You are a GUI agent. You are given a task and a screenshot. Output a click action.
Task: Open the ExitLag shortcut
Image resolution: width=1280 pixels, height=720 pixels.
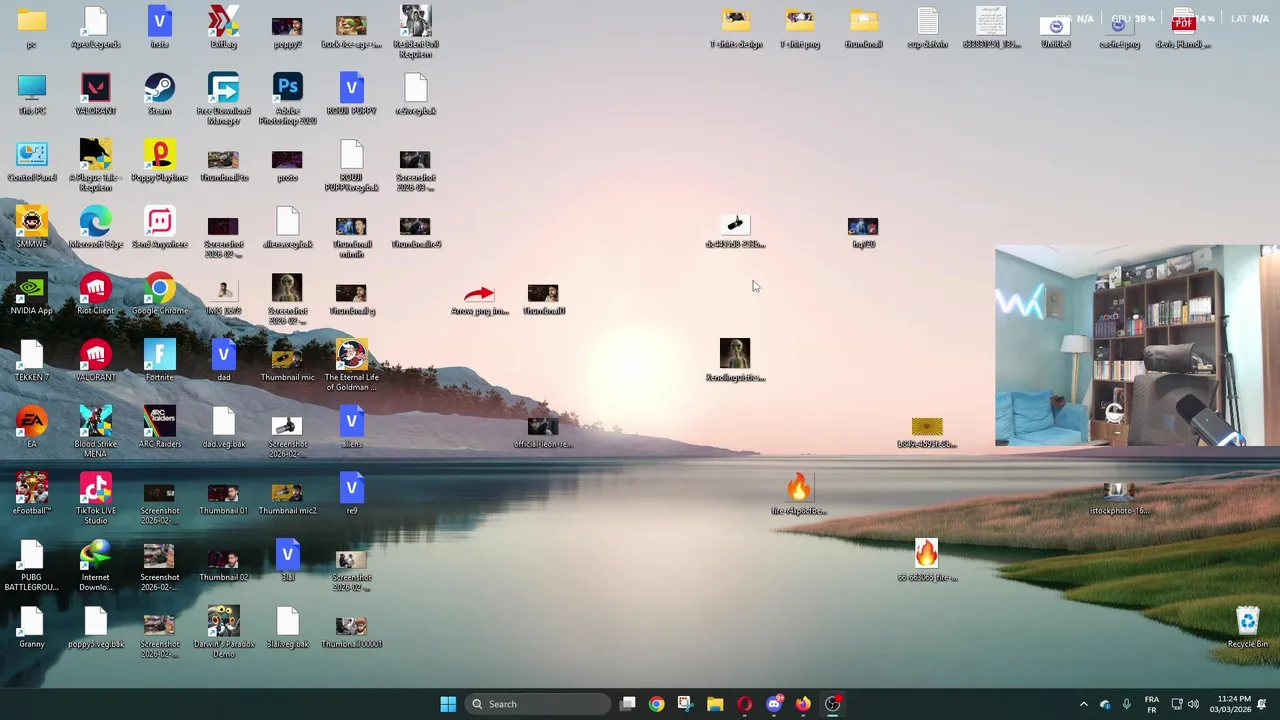[x=223, y=28]
